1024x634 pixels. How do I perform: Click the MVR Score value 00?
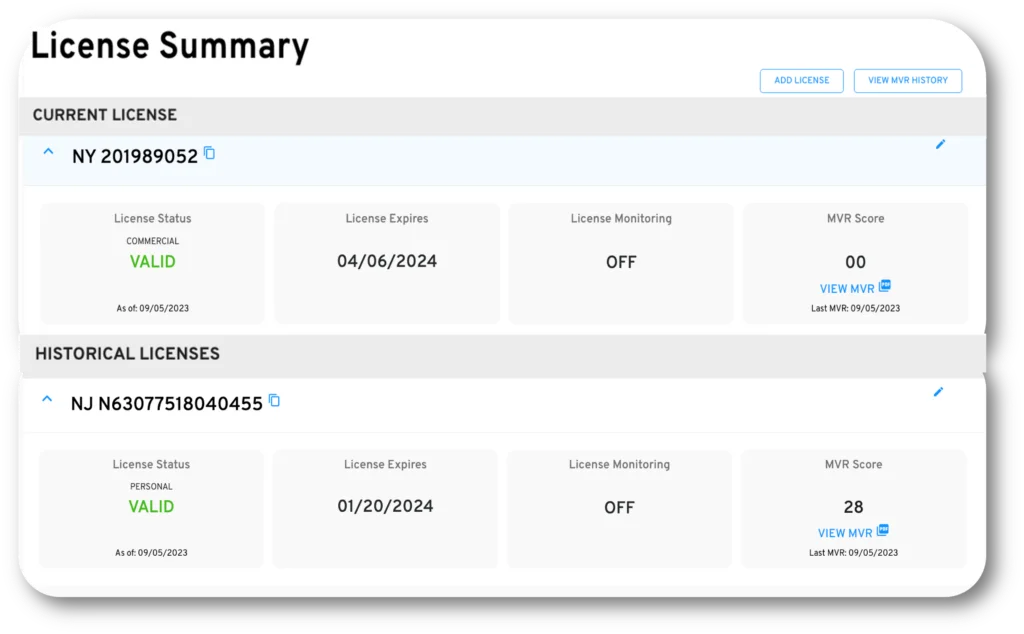[856, 262]
